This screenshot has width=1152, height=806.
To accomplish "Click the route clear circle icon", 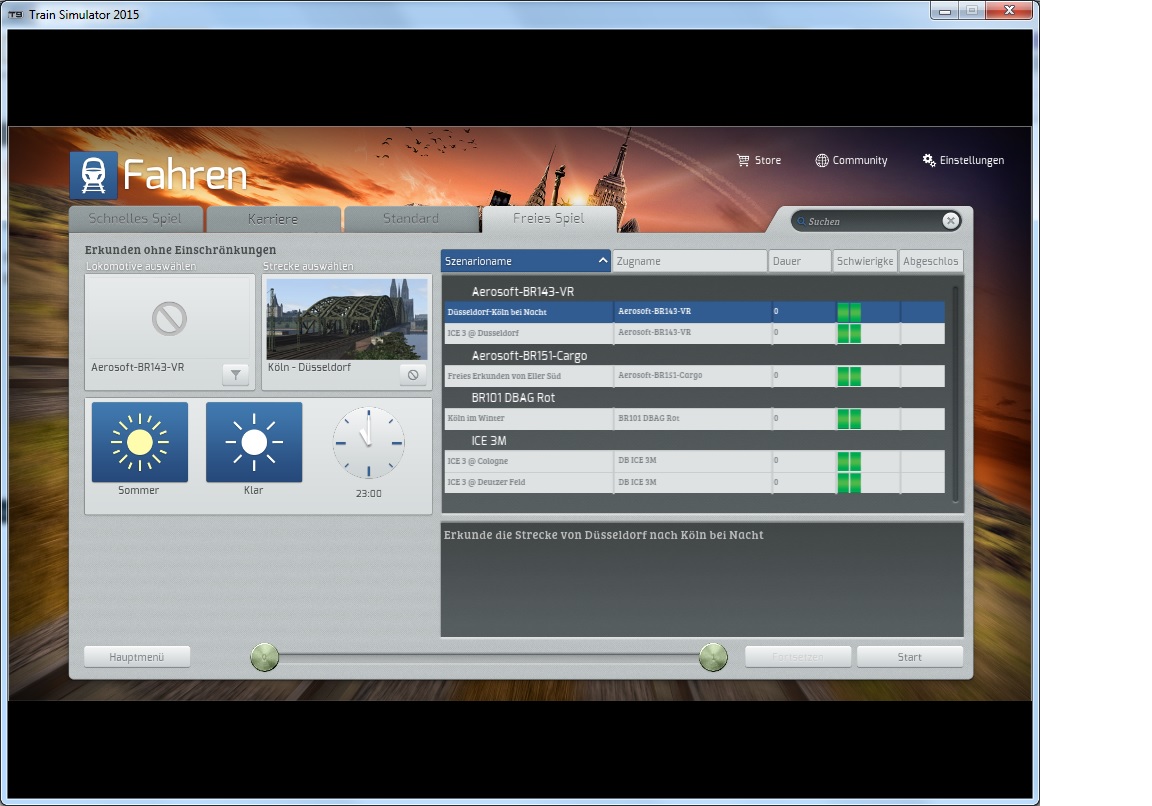I will (413, 375).
